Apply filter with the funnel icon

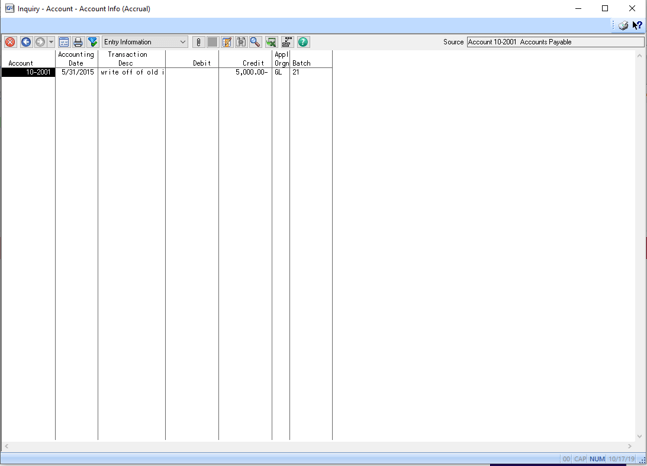point(92,42)
